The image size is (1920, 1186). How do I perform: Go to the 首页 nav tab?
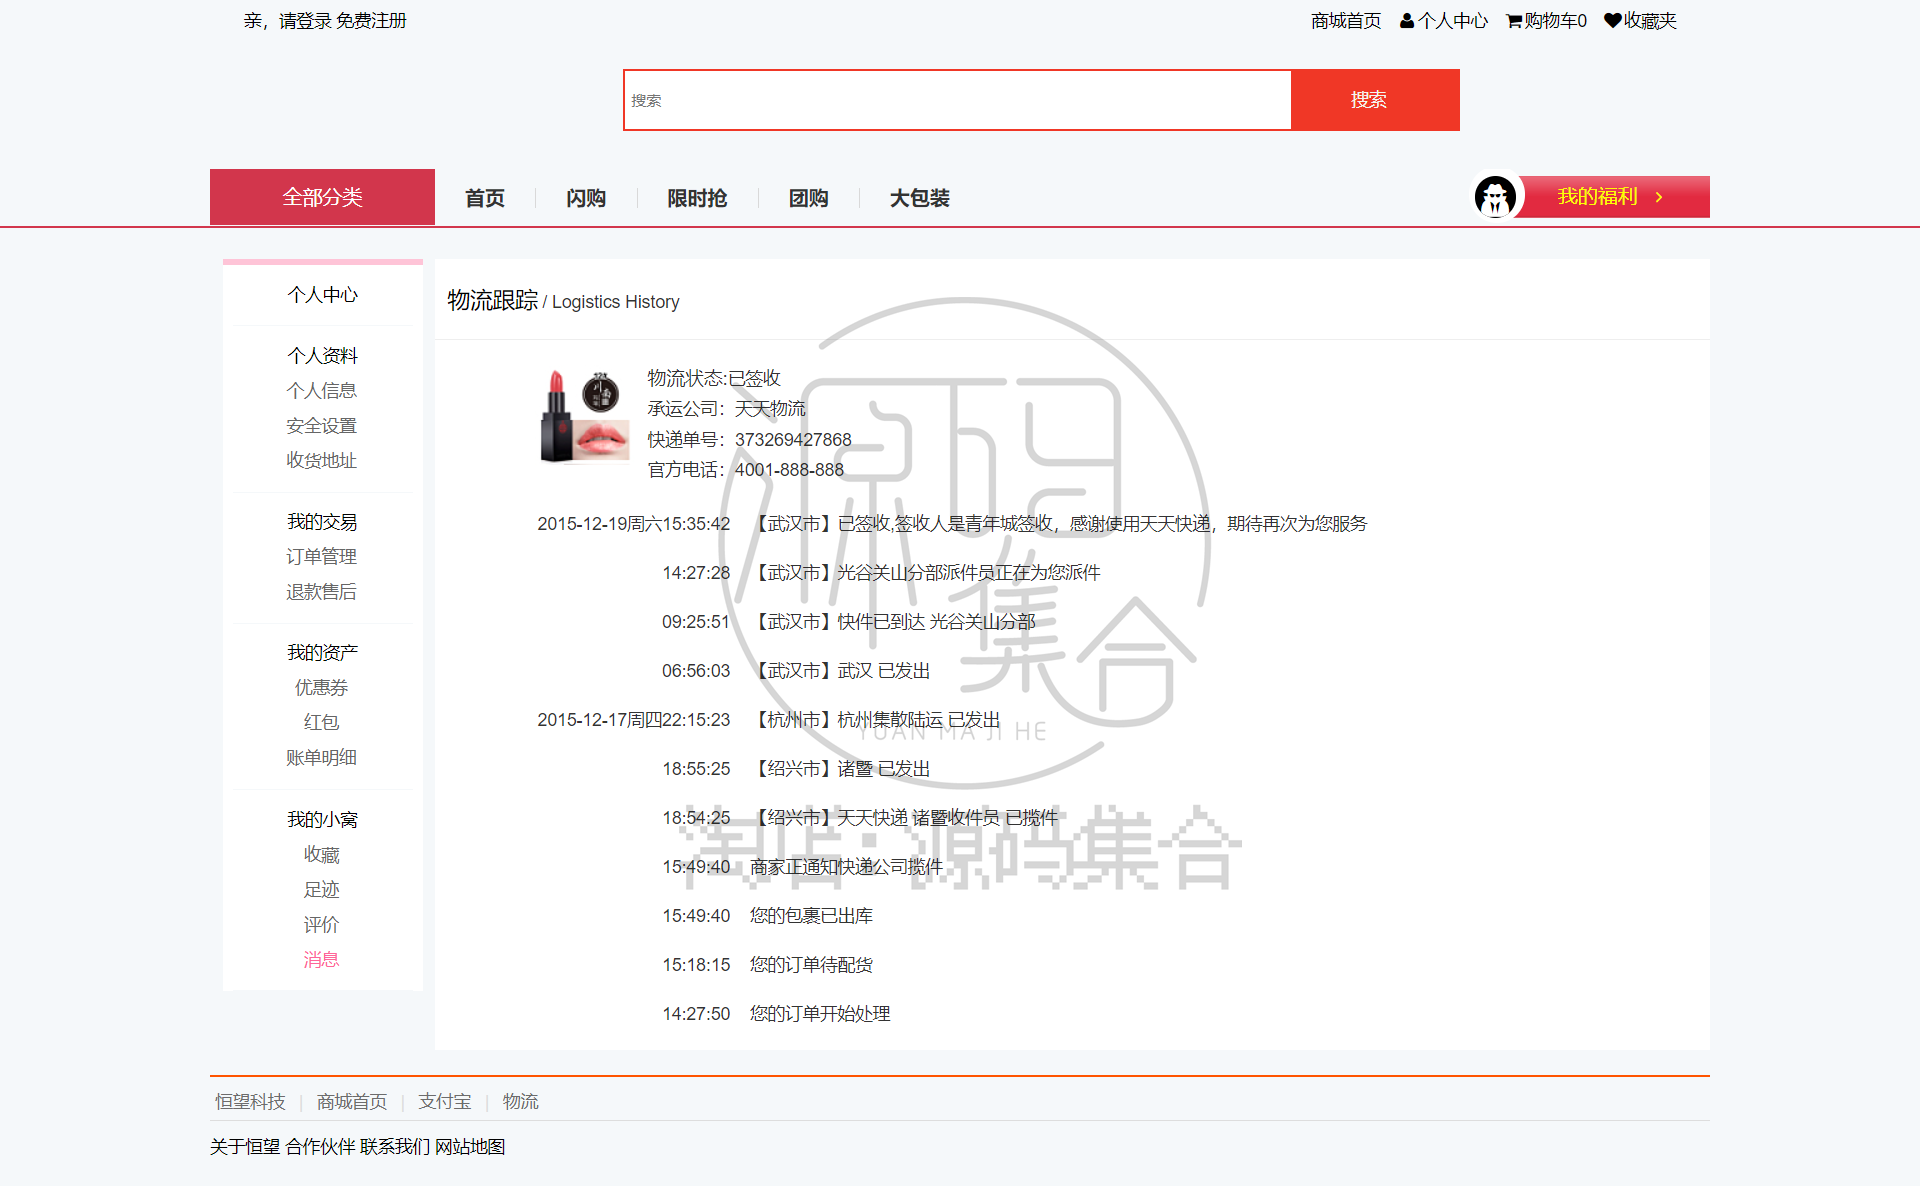(485, 198)
